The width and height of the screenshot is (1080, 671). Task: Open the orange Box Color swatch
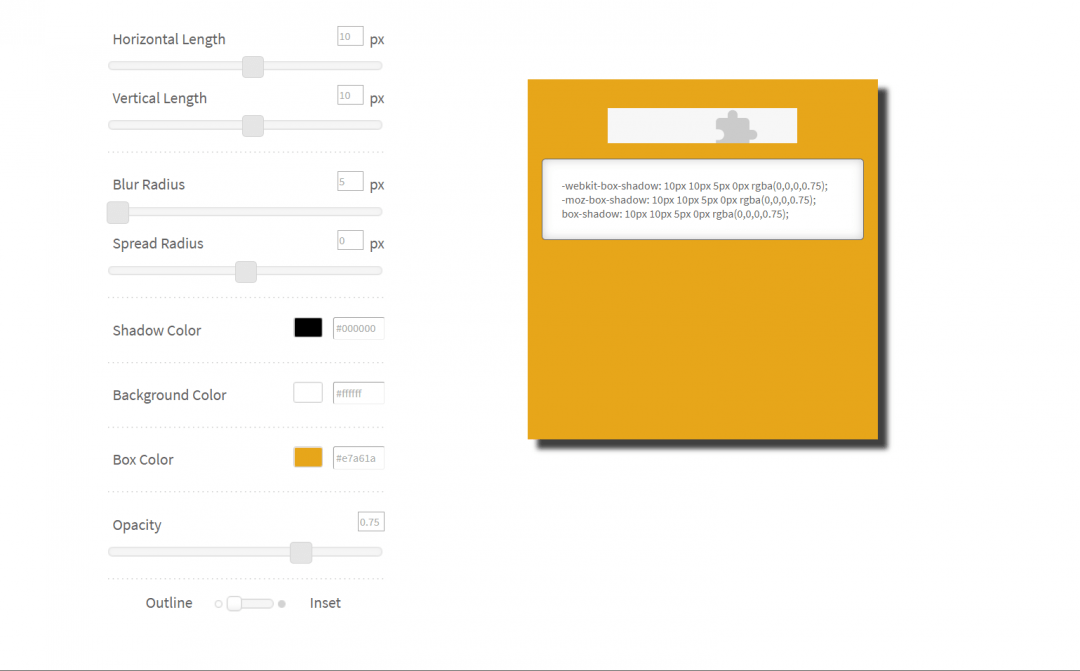coord(308,458)
